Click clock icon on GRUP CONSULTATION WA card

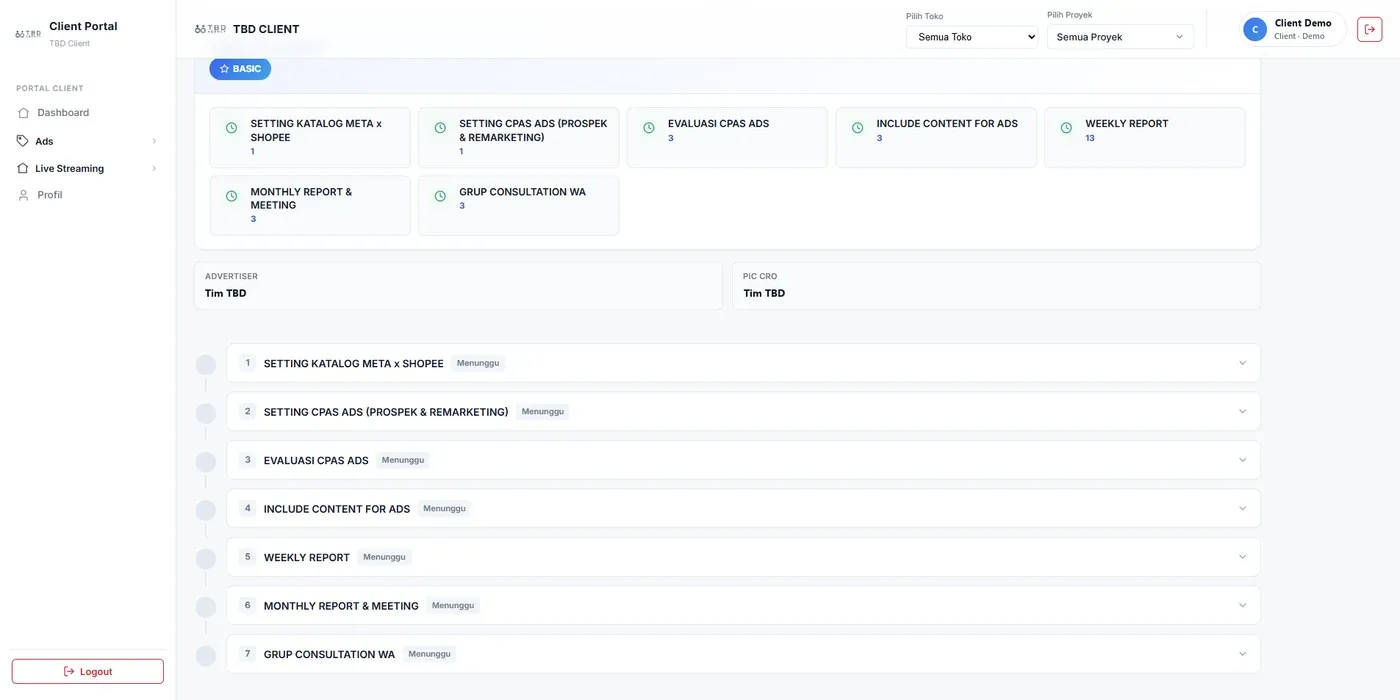pyautogui.click(x=440, y=196)
